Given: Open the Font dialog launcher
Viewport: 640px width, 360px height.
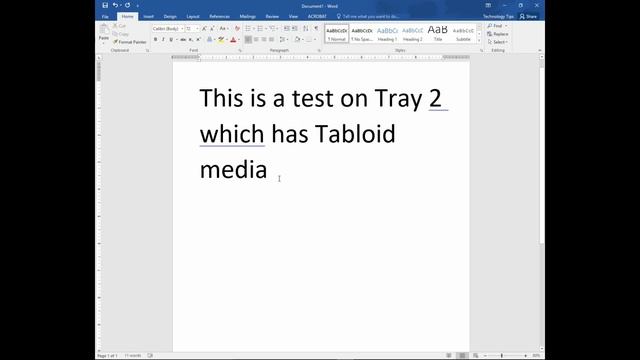Looking at the screenshot, I should pos(240,51).
